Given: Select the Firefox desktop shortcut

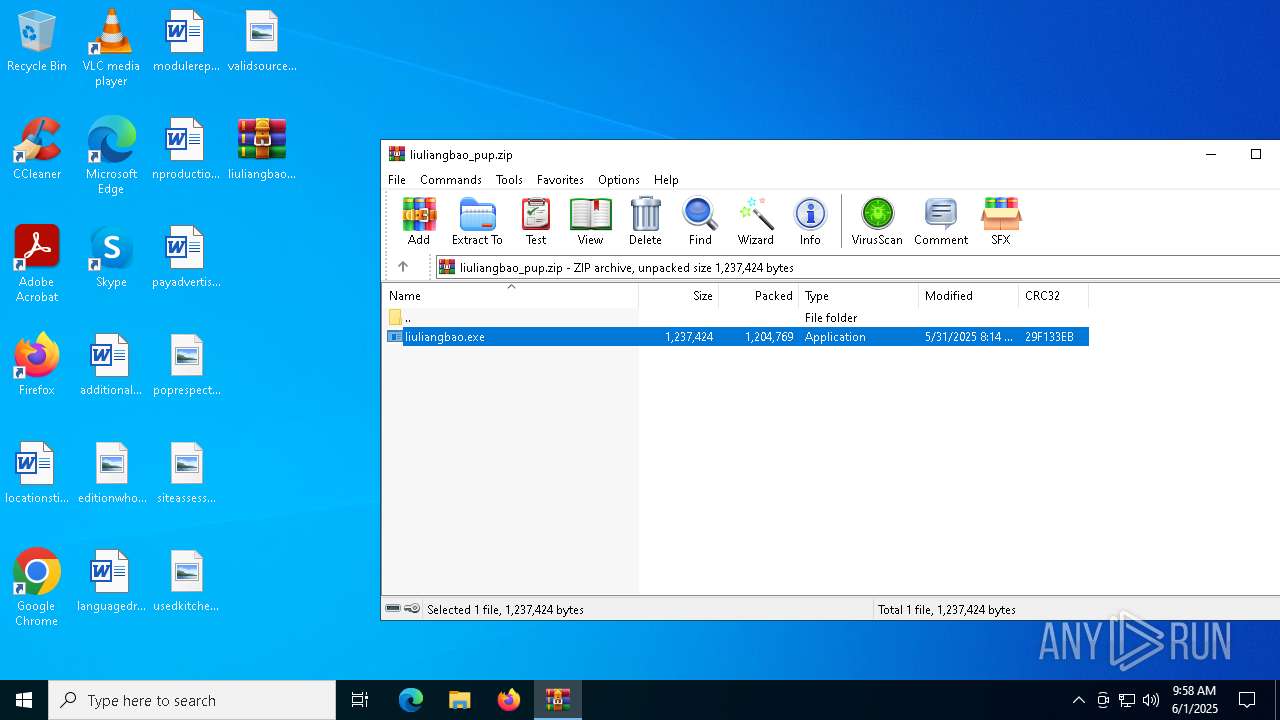Looking at the screenshot, I should tap(37, 366).
